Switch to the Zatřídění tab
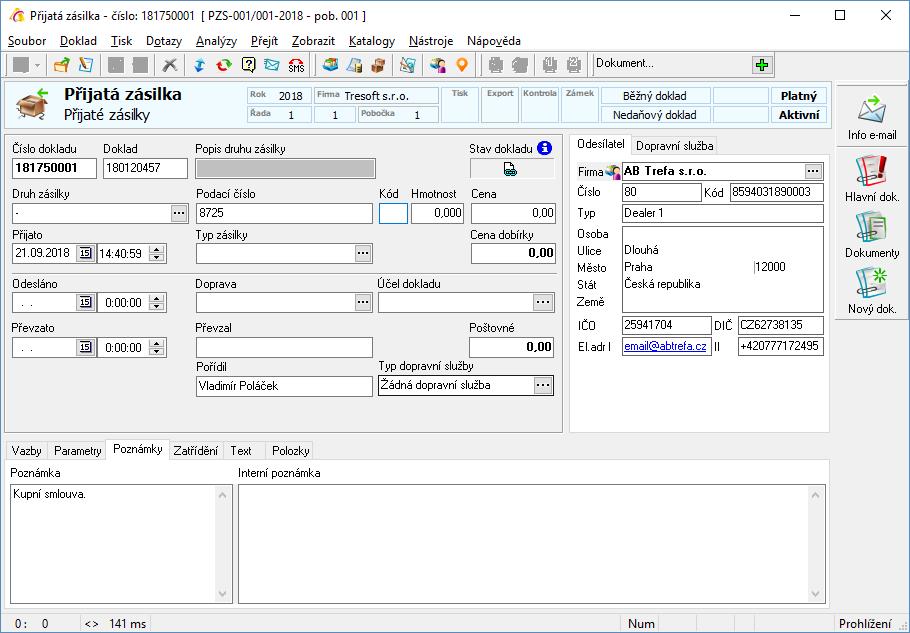The height and width of the screenshot is (633, 910). (196, 451)
